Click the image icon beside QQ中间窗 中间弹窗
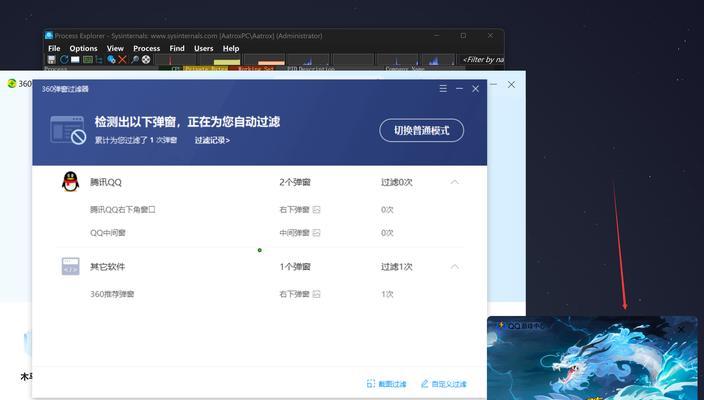 tap(317, 233)
